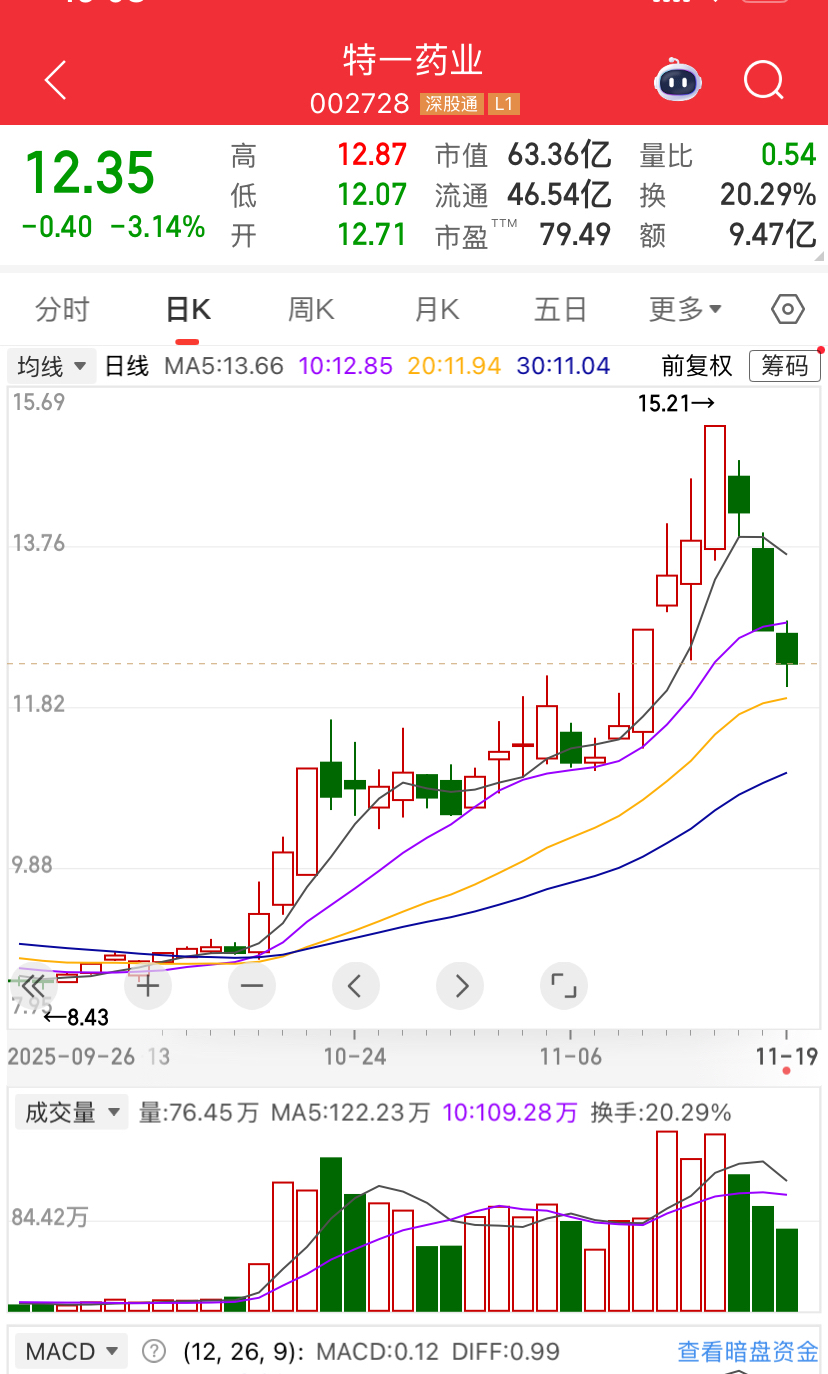
Task: Tap the purple 10:12.85 MA label
Action: coord(346,366)
